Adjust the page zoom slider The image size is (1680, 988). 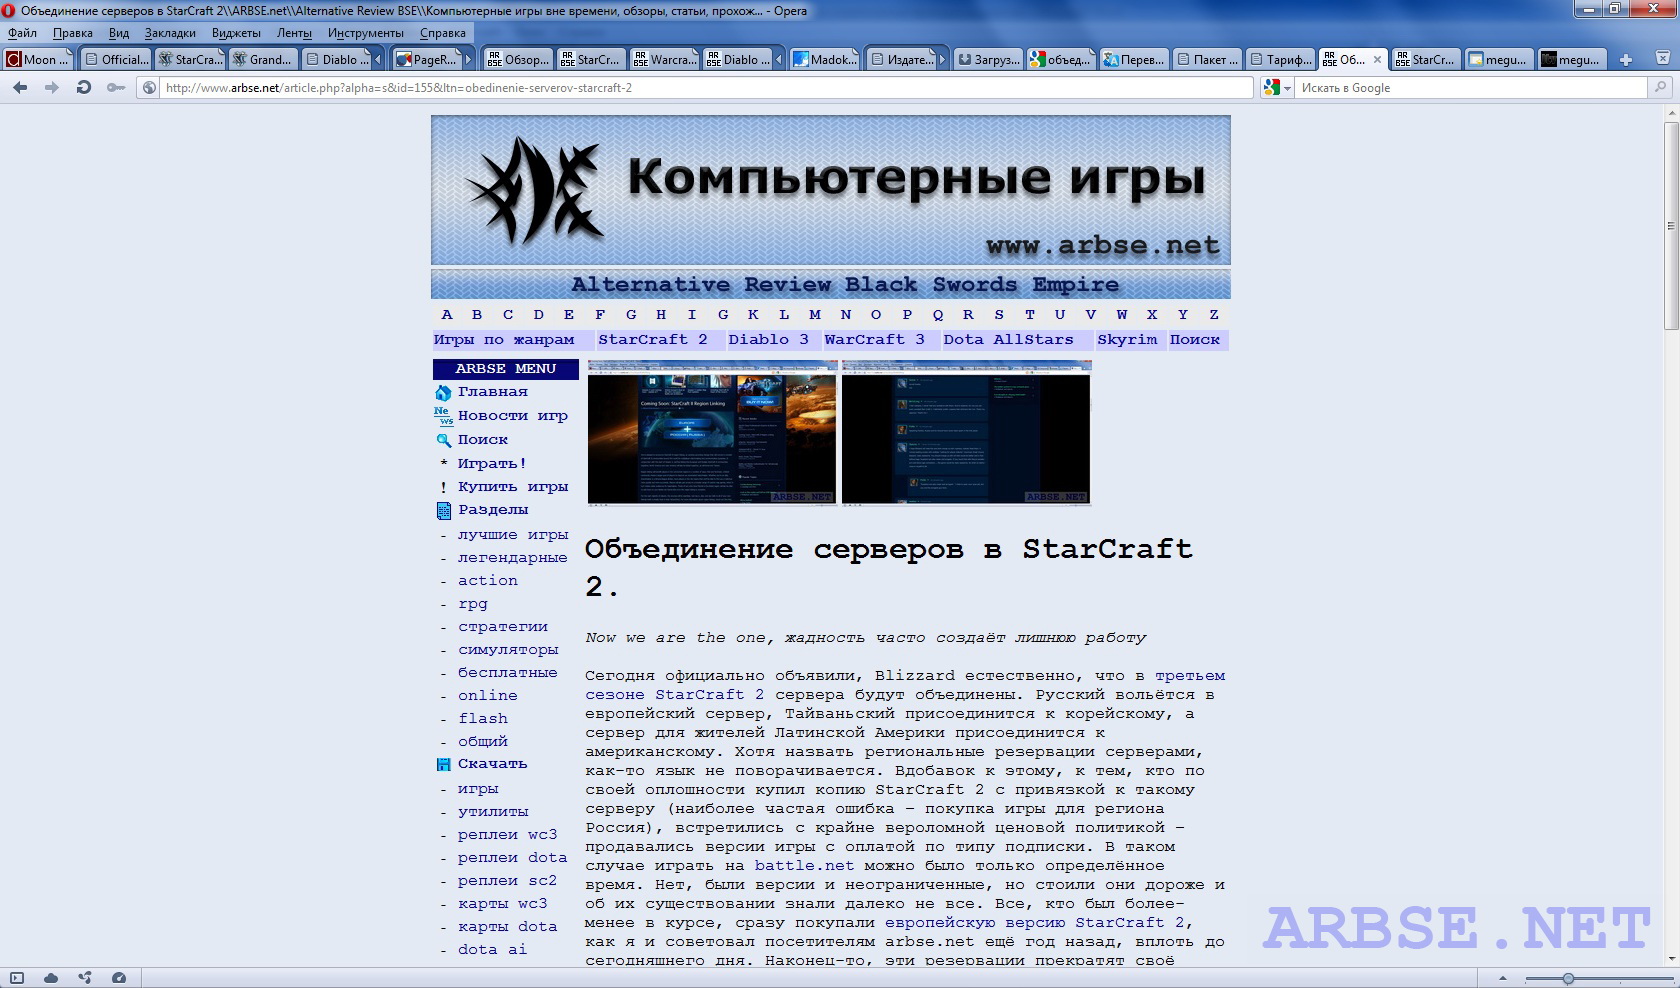click(1568, 979)
